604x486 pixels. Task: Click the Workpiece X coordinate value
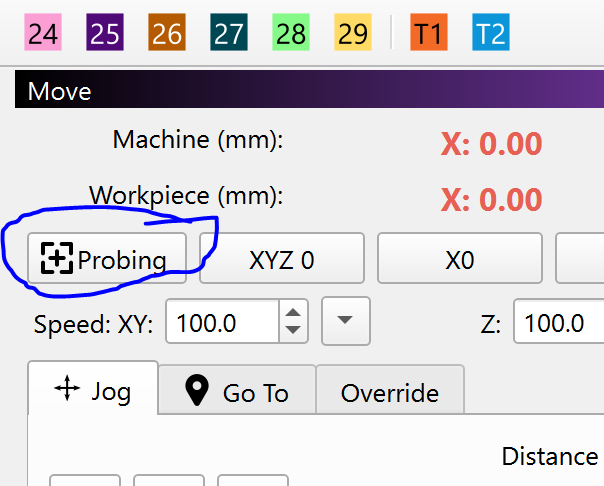pos(492,199)
